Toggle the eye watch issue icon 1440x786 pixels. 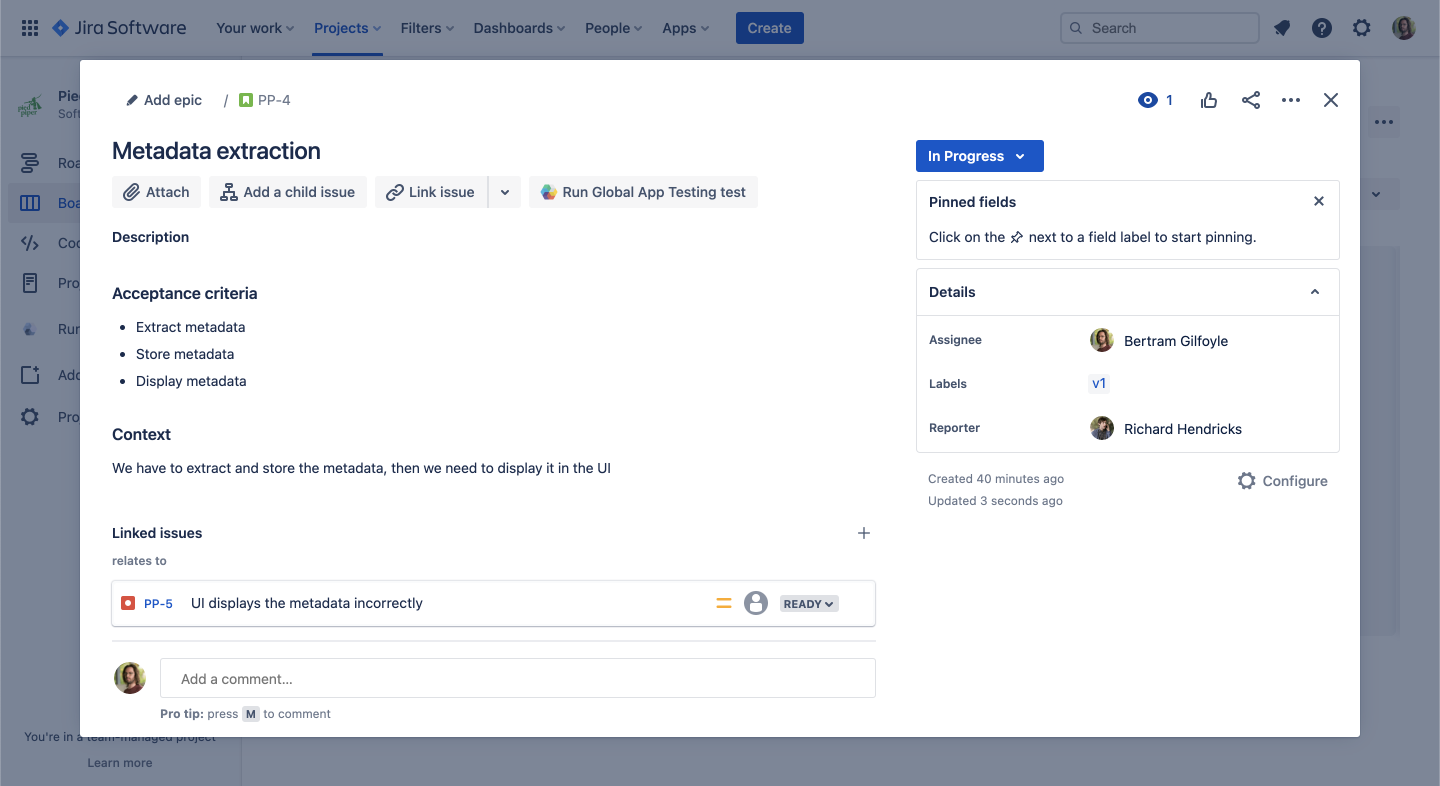tap(1148, 100)
